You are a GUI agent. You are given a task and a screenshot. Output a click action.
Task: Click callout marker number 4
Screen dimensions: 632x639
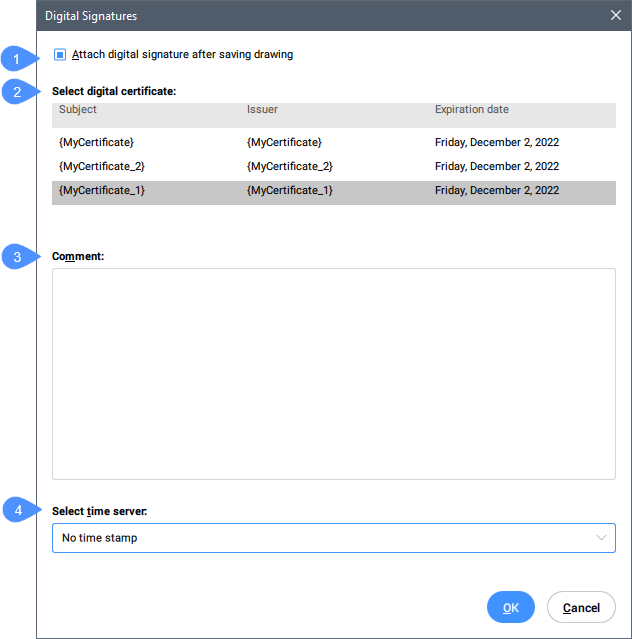tap(17, 511)
